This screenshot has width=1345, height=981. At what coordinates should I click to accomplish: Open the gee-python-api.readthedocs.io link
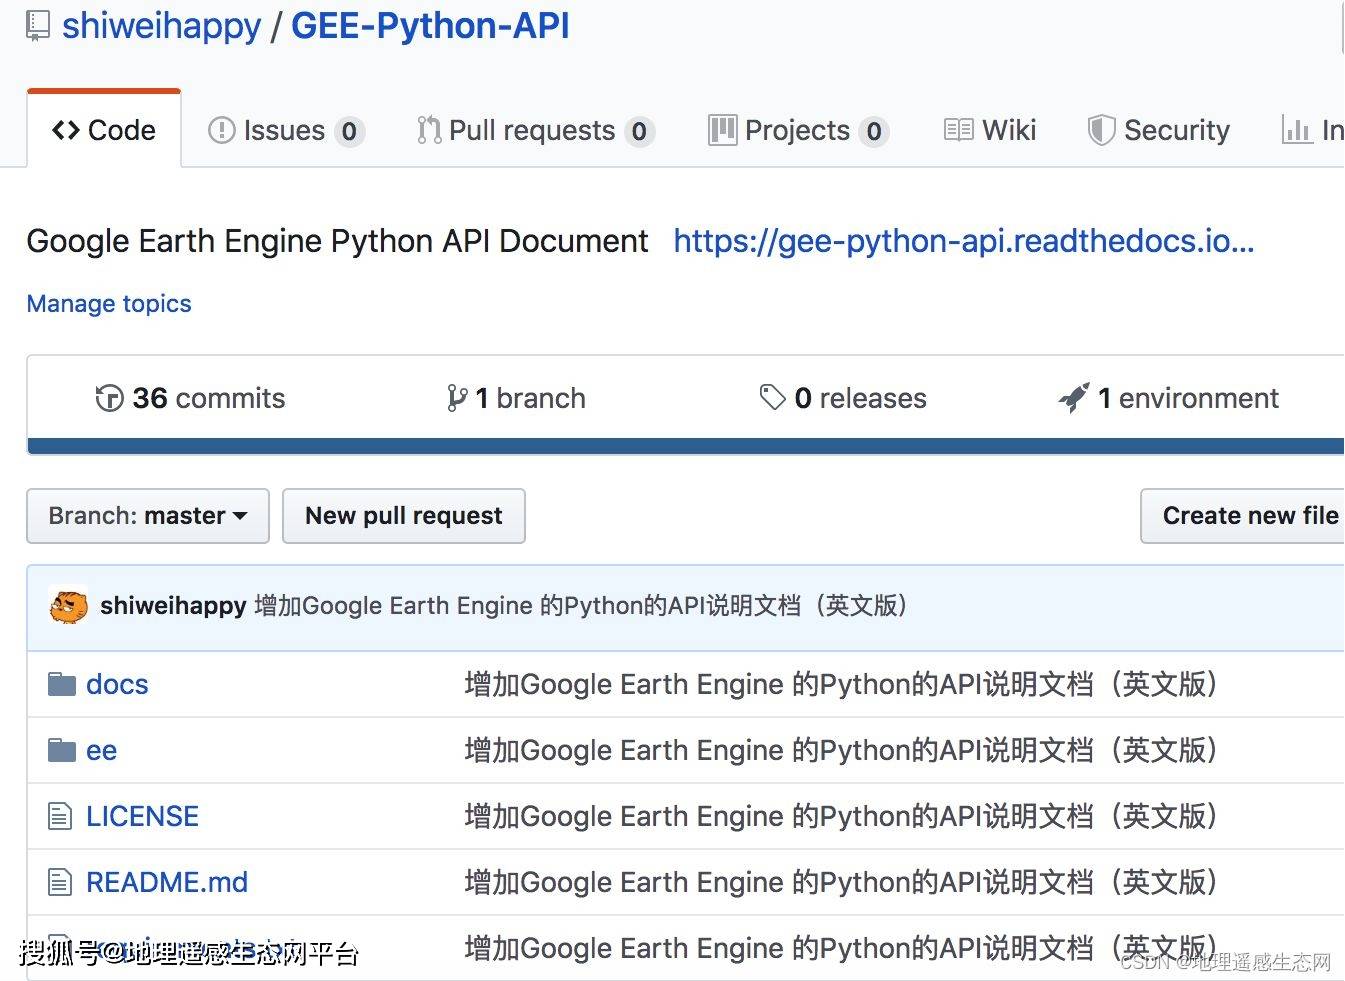pos(963,241)
